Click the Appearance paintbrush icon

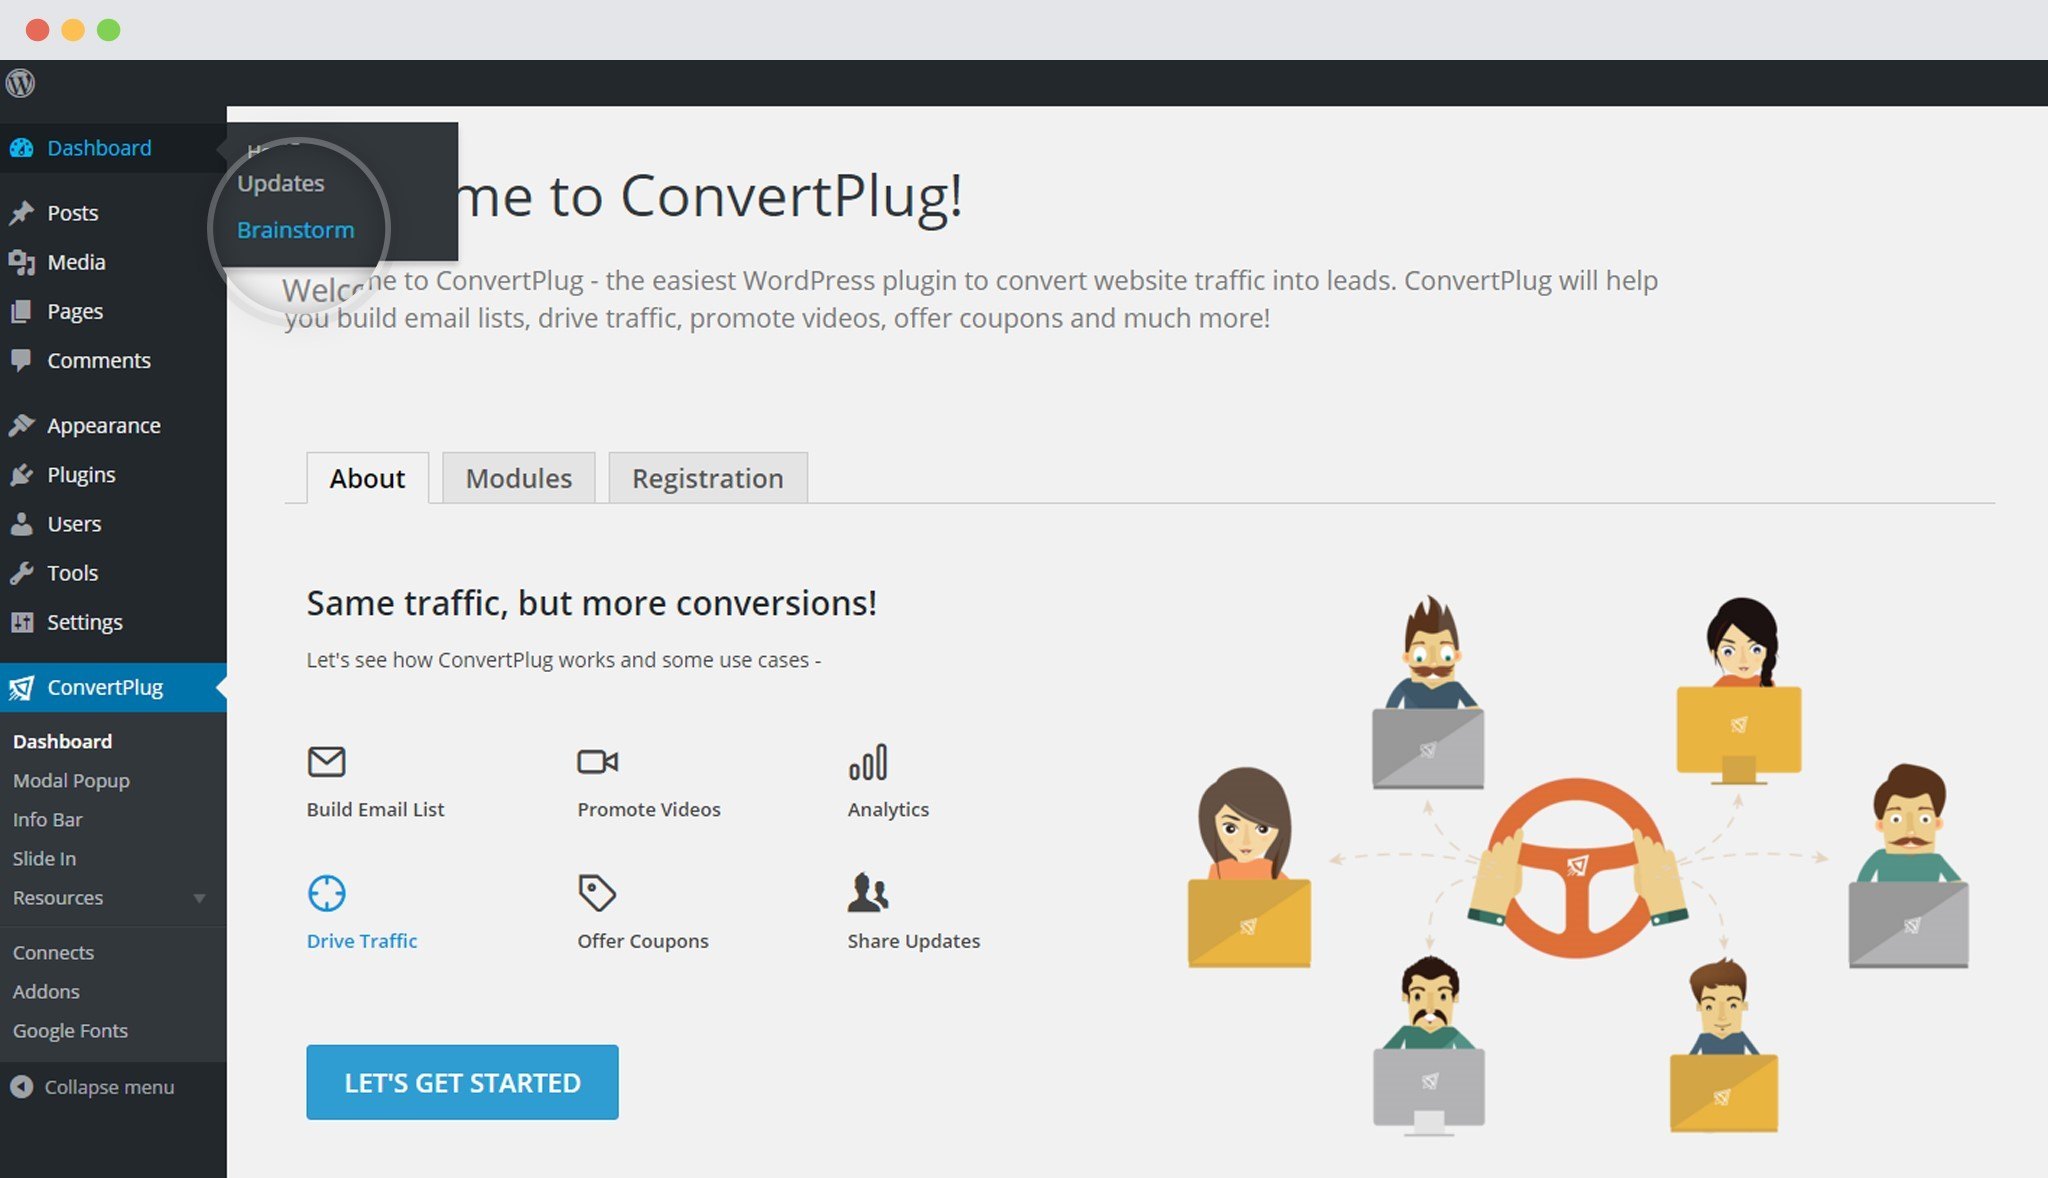click(x=21, y=425)
